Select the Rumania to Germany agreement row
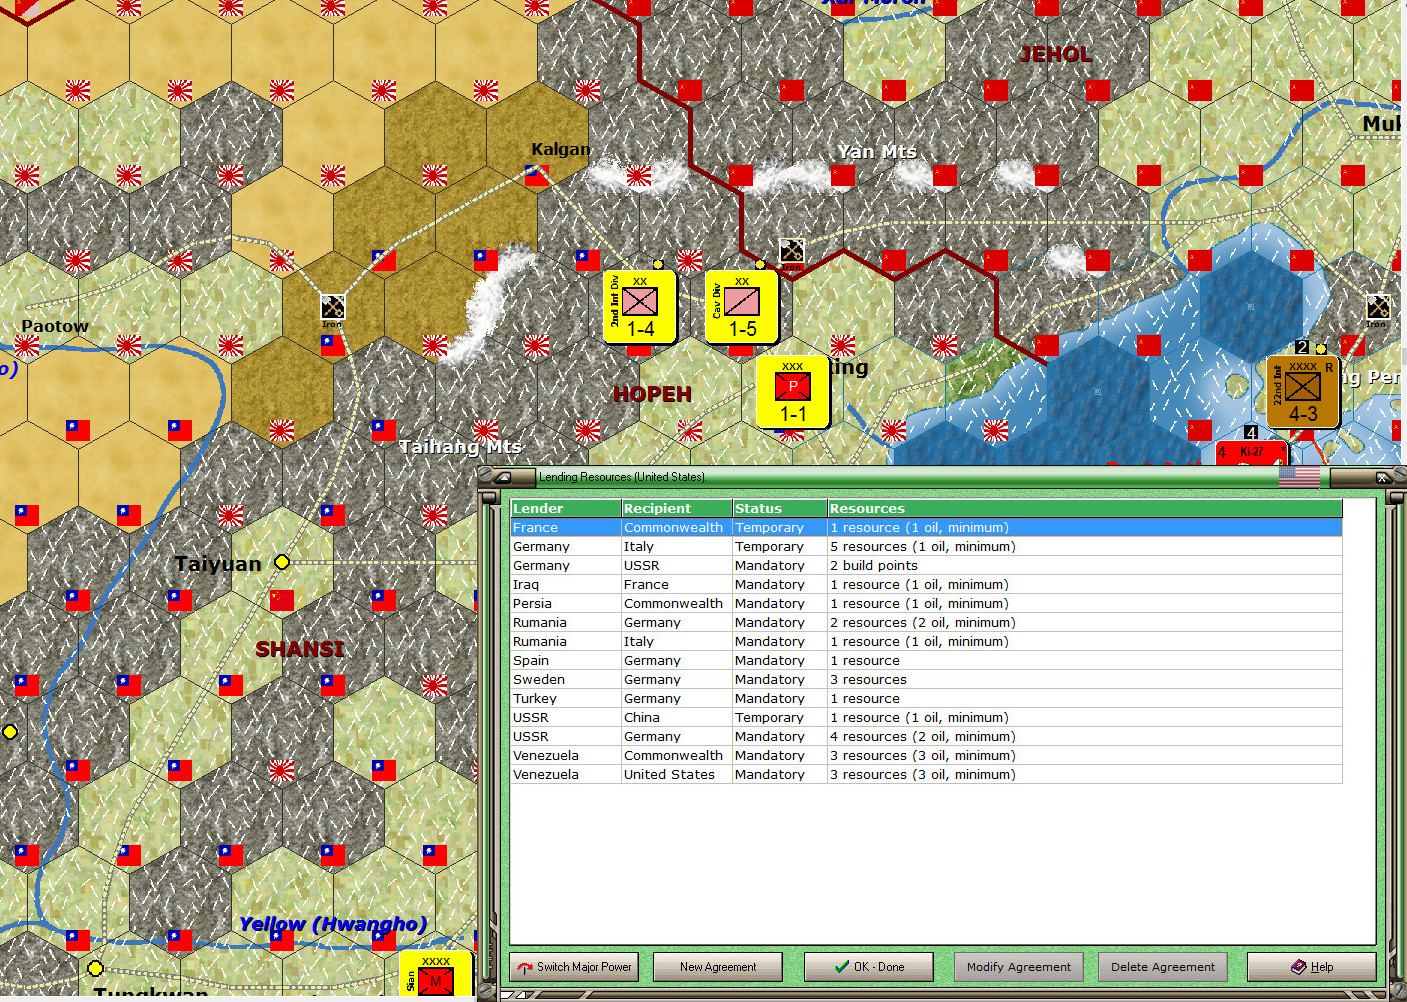Screen dimensions: 1407x1002 click(x=926, y=622)
